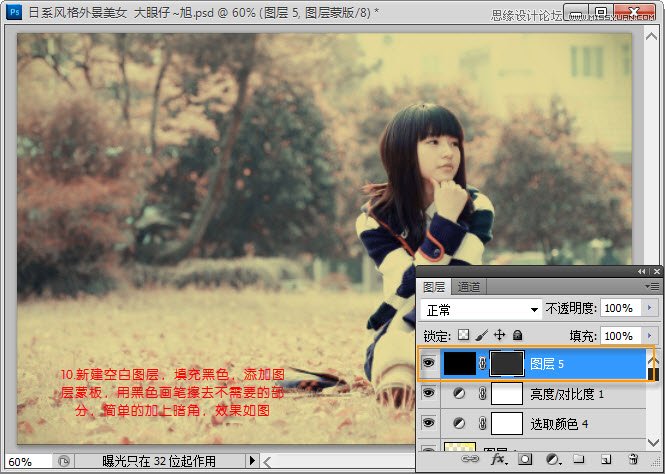Add a layer mask with the mask button
The height and width of the screenshot is (474, 665).
pyautogui.click(x=525, y=459)
